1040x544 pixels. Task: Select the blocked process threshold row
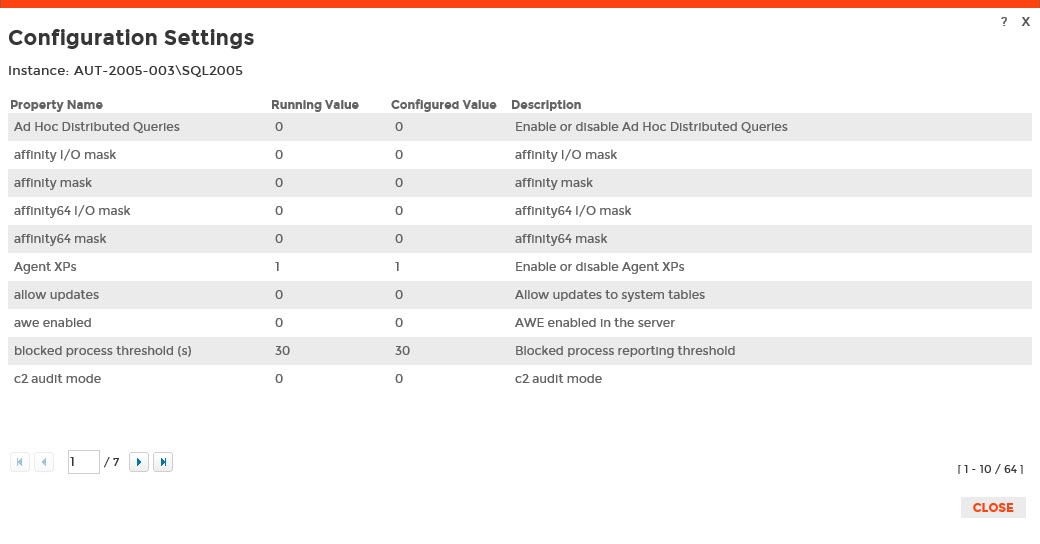(x=102, y=351)
